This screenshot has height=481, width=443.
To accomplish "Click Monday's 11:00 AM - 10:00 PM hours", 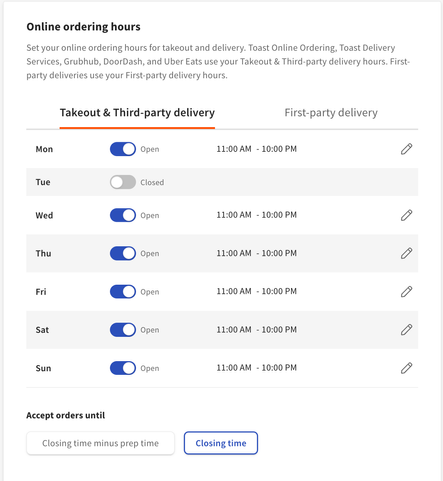I will point(256,149).
